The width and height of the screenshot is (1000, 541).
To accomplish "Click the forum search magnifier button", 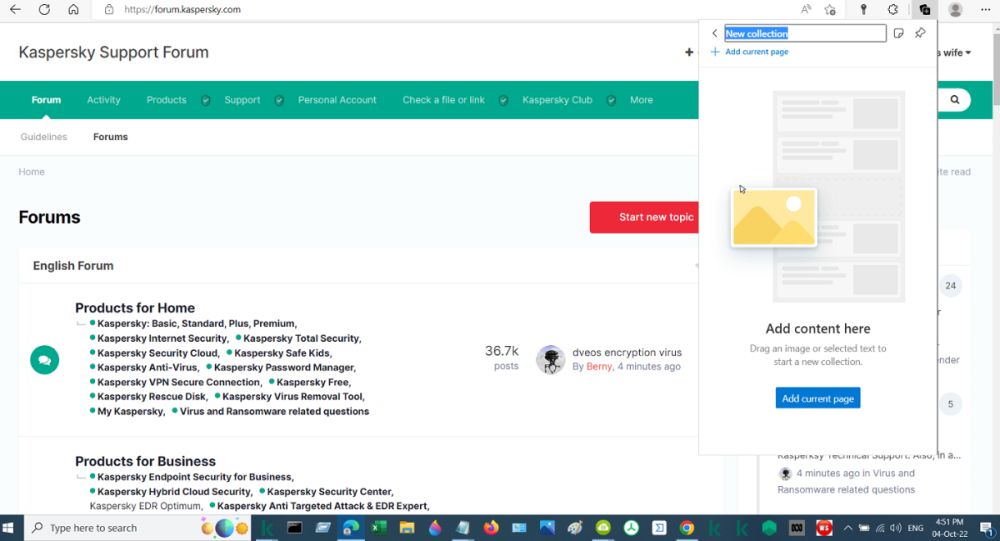I will (955, 100).
